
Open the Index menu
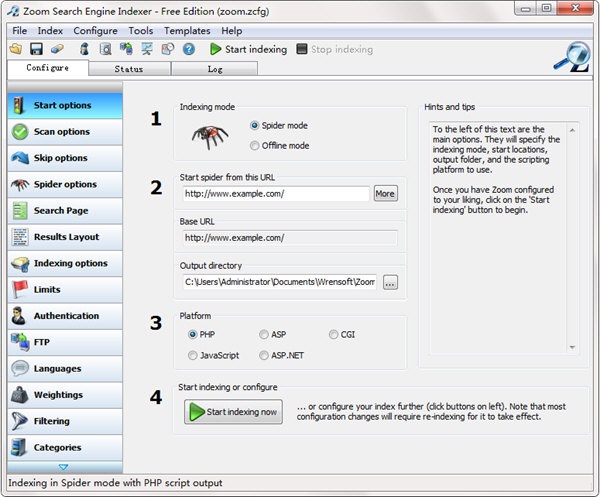(x=50, y=31)
